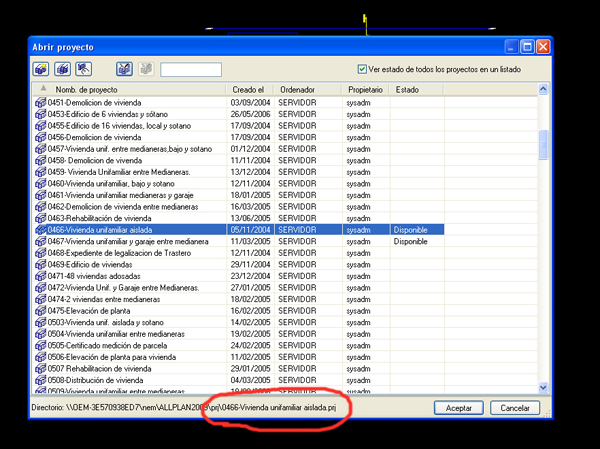
Task: Click date 03/09/2004 in Creado el column
Action: click(x=250, y=103)
